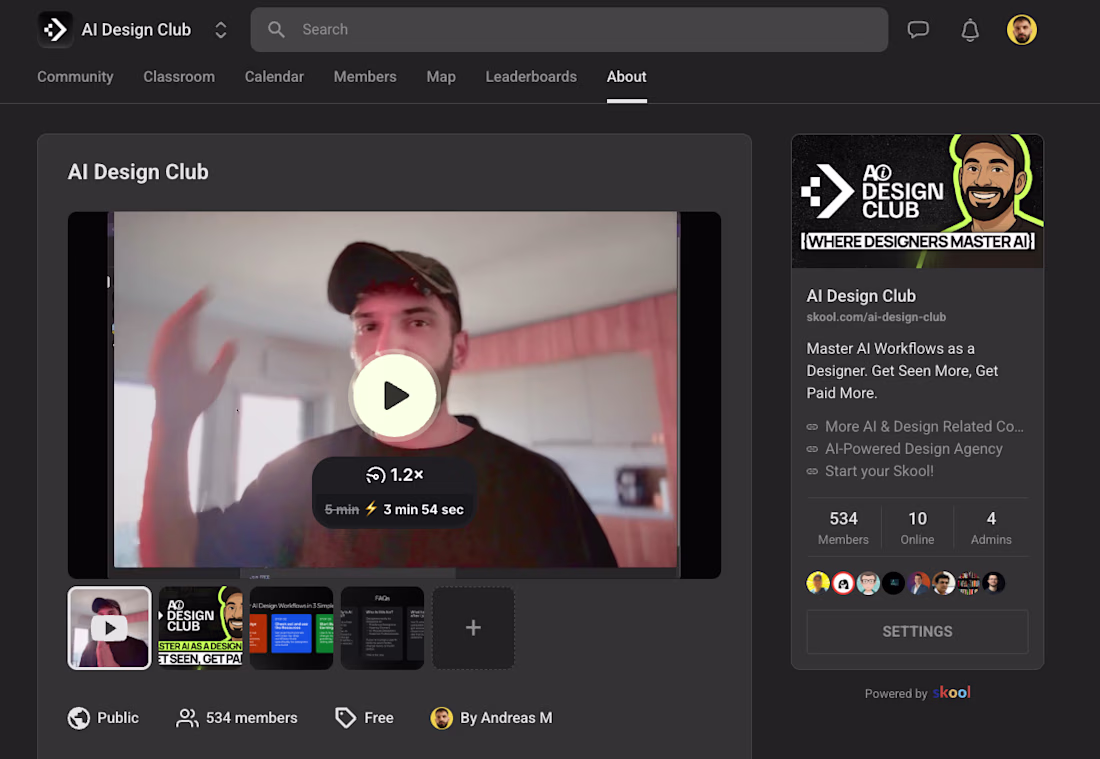
Task: Switch to the Members tab
Action: pyautogui.click(x=365, y=76)
